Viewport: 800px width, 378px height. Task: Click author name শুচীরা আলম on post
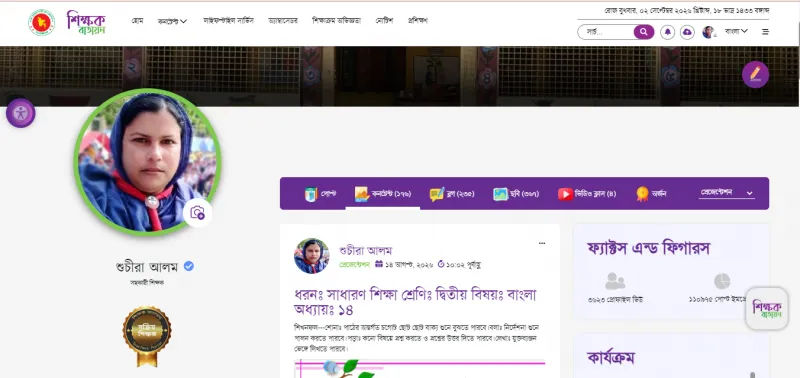365,250
